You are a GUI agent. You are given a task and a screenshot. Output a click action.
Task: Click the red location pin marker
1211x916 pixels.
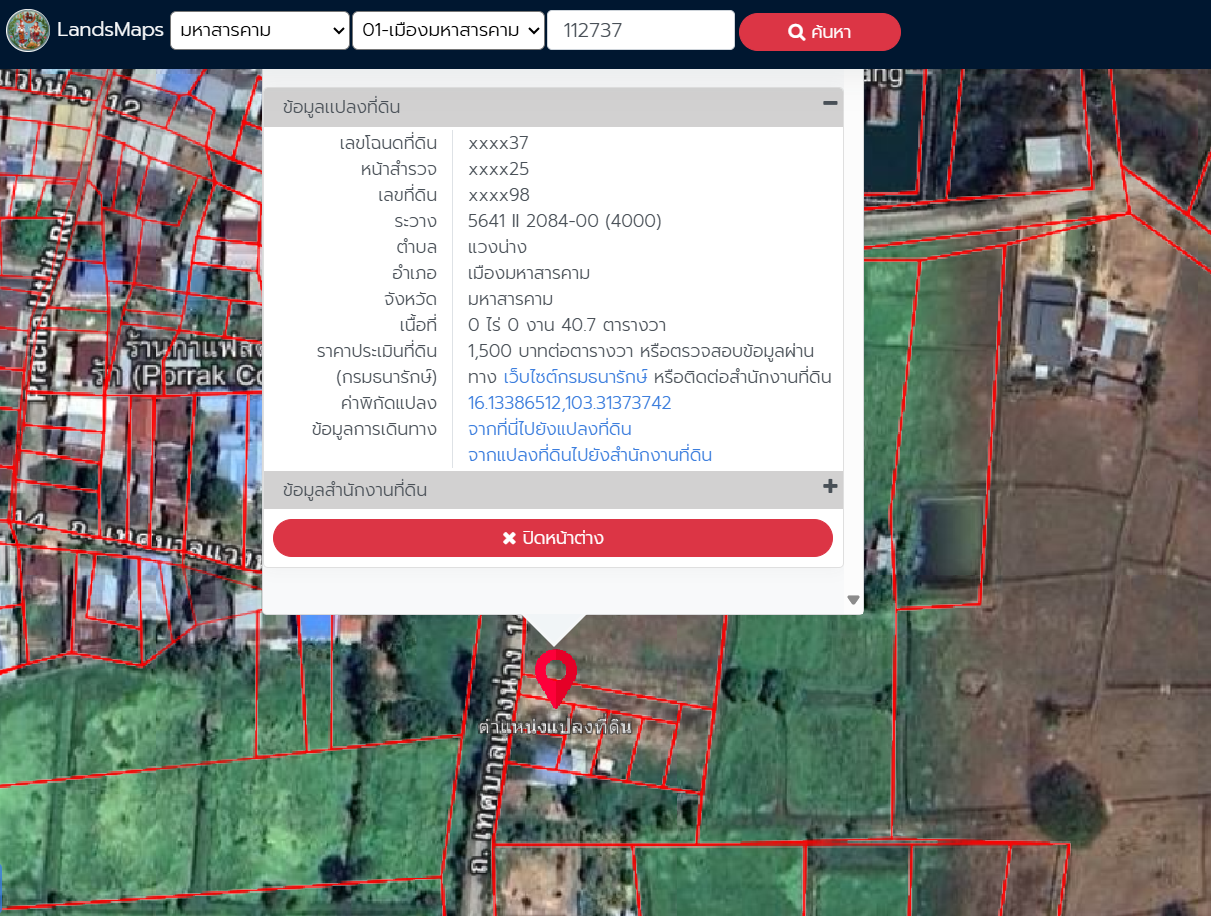point(555,677)
